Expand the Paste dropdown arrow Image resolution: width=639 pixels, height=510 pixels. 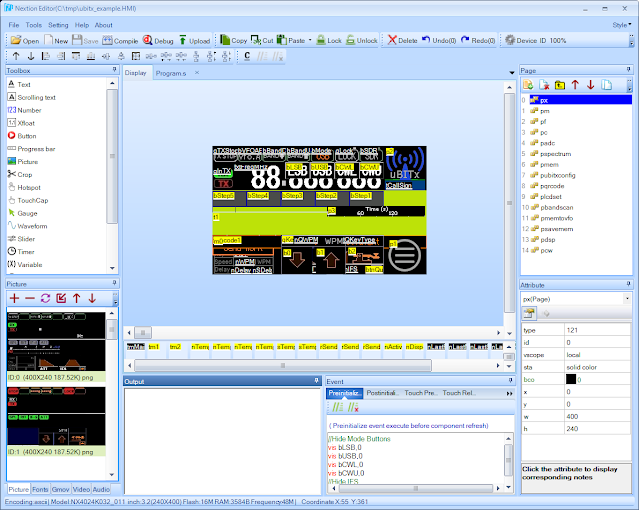coord(310,40)
